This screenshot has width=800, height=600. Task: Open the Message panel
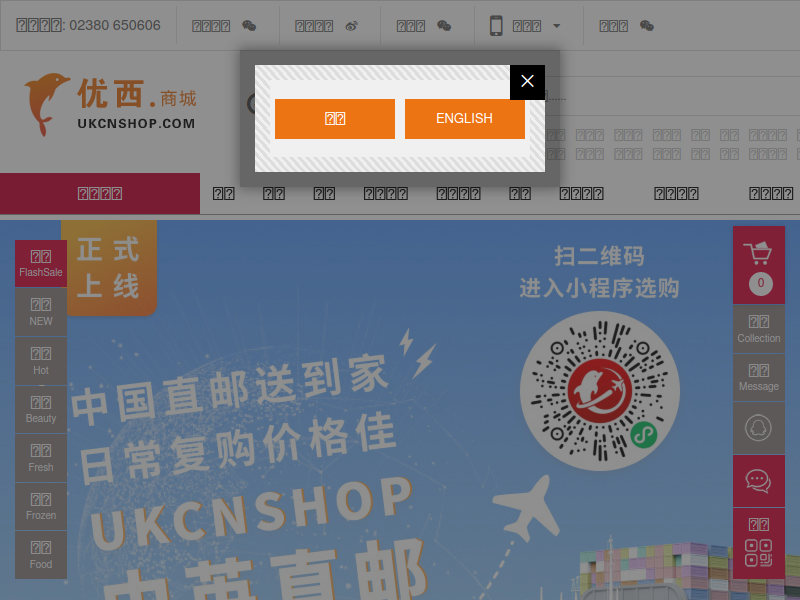pyautogui.click(x=759, y=378)
